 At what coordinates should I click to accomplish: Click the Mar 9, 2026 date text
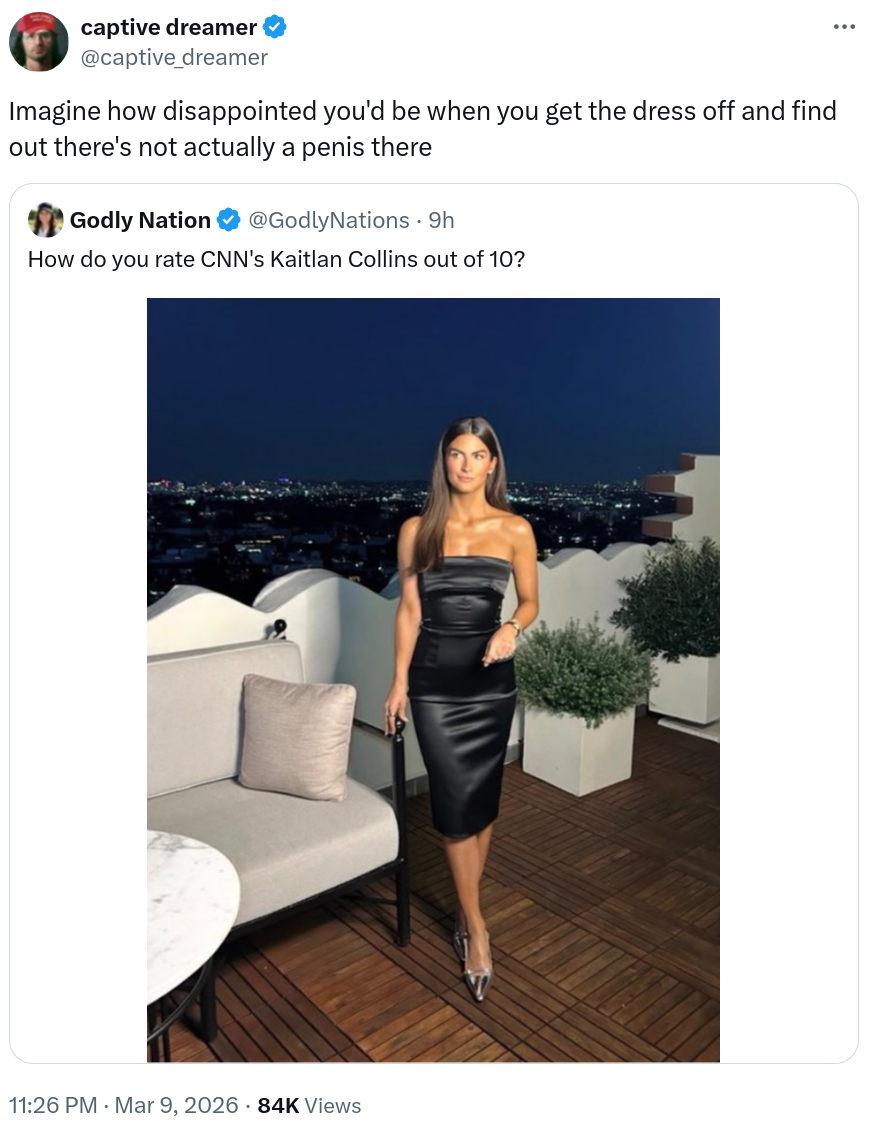(176, 1105)
